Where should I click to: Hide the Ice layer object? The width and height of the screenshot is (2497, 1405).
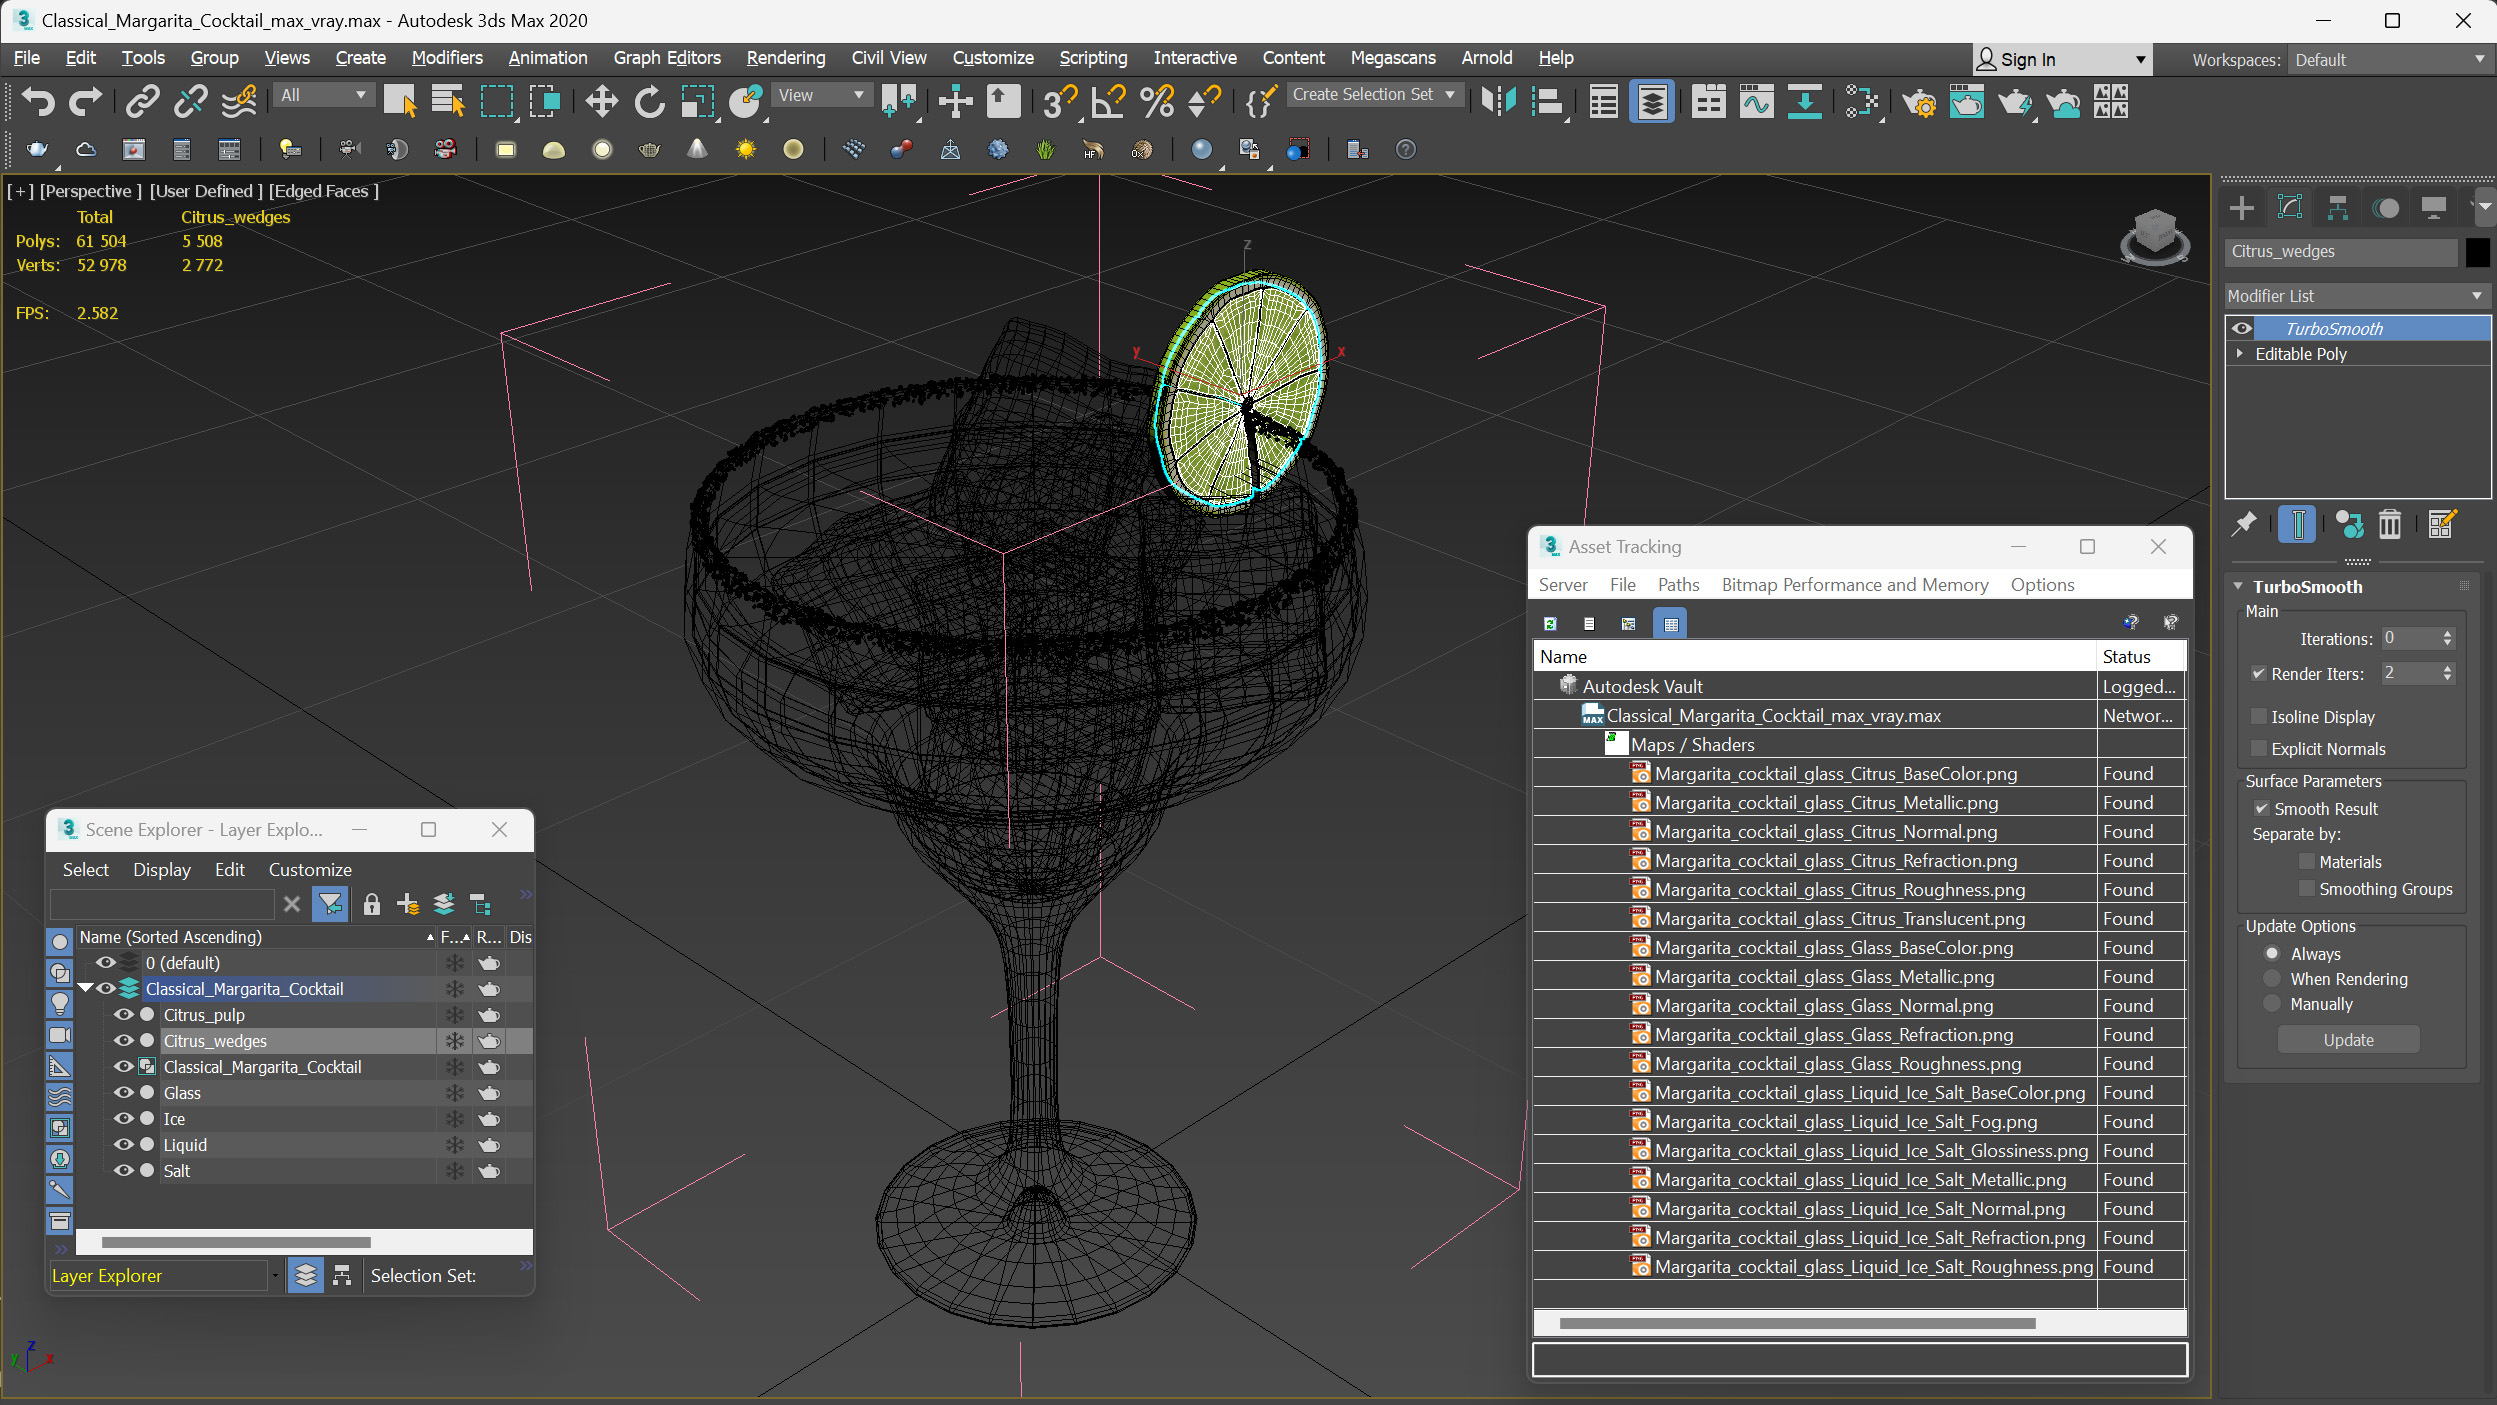point(123,1119)
